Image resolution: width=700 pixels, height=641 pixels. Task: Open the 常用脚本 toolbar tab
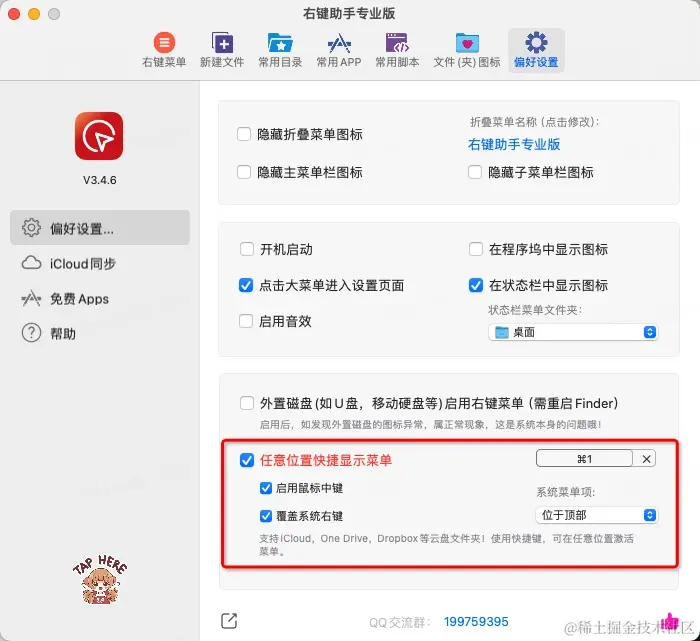coord(397,50)
